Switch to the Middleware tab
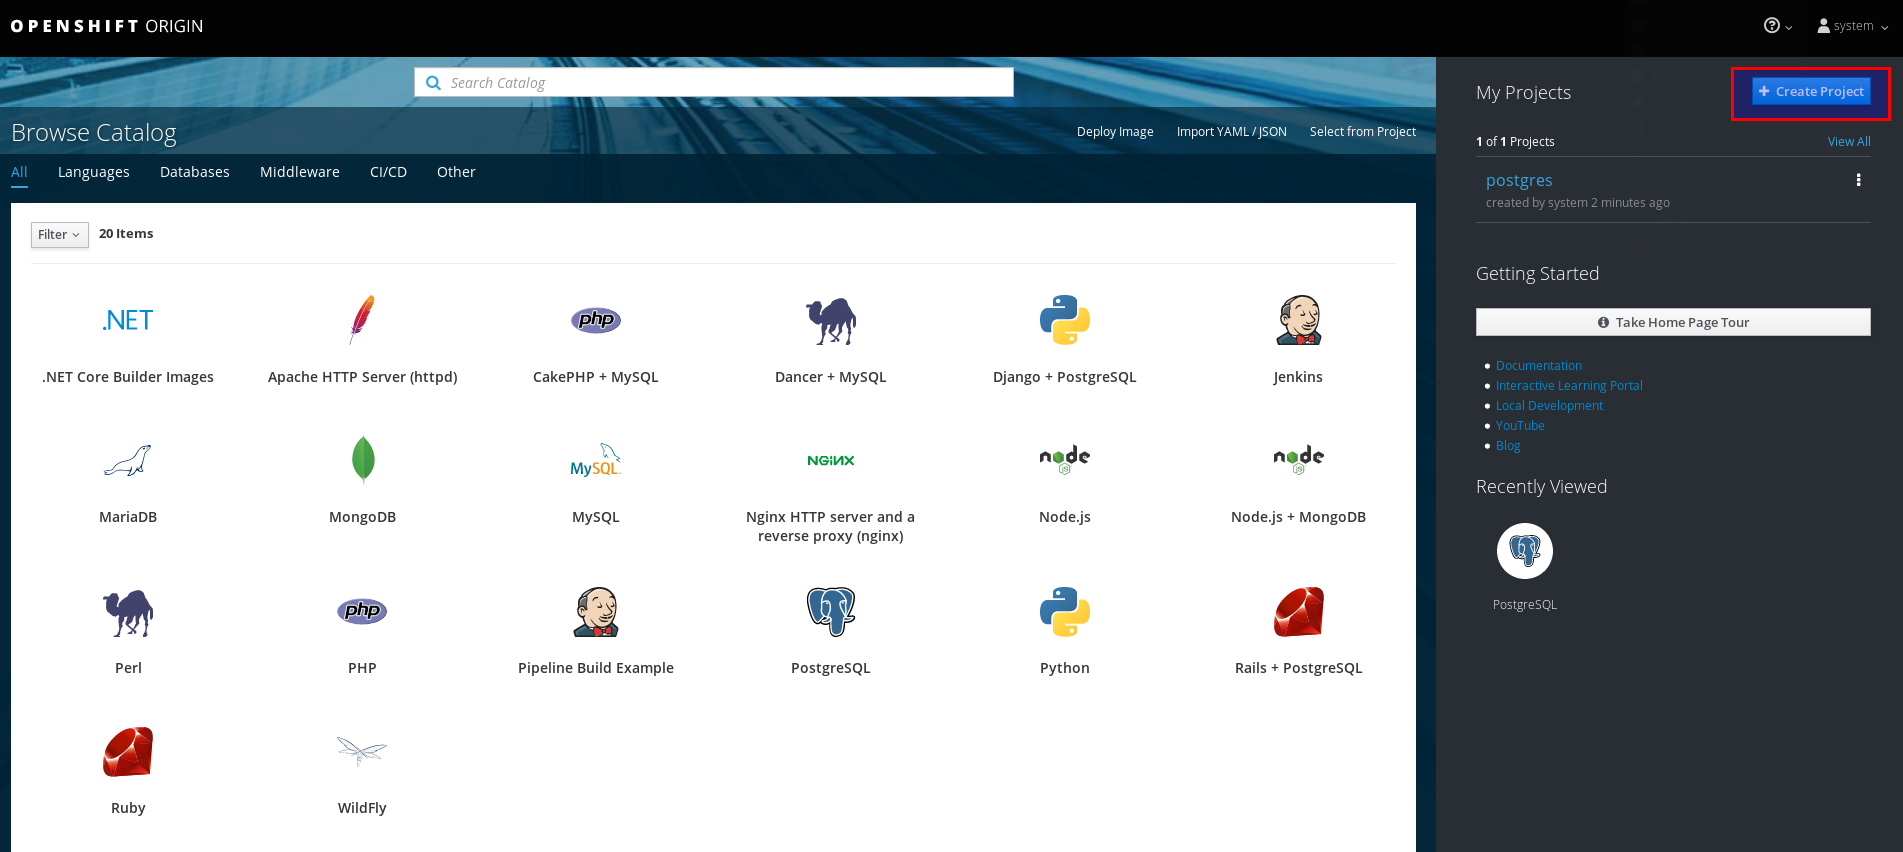Viewport: 1903px width, 852px height. 300,172
